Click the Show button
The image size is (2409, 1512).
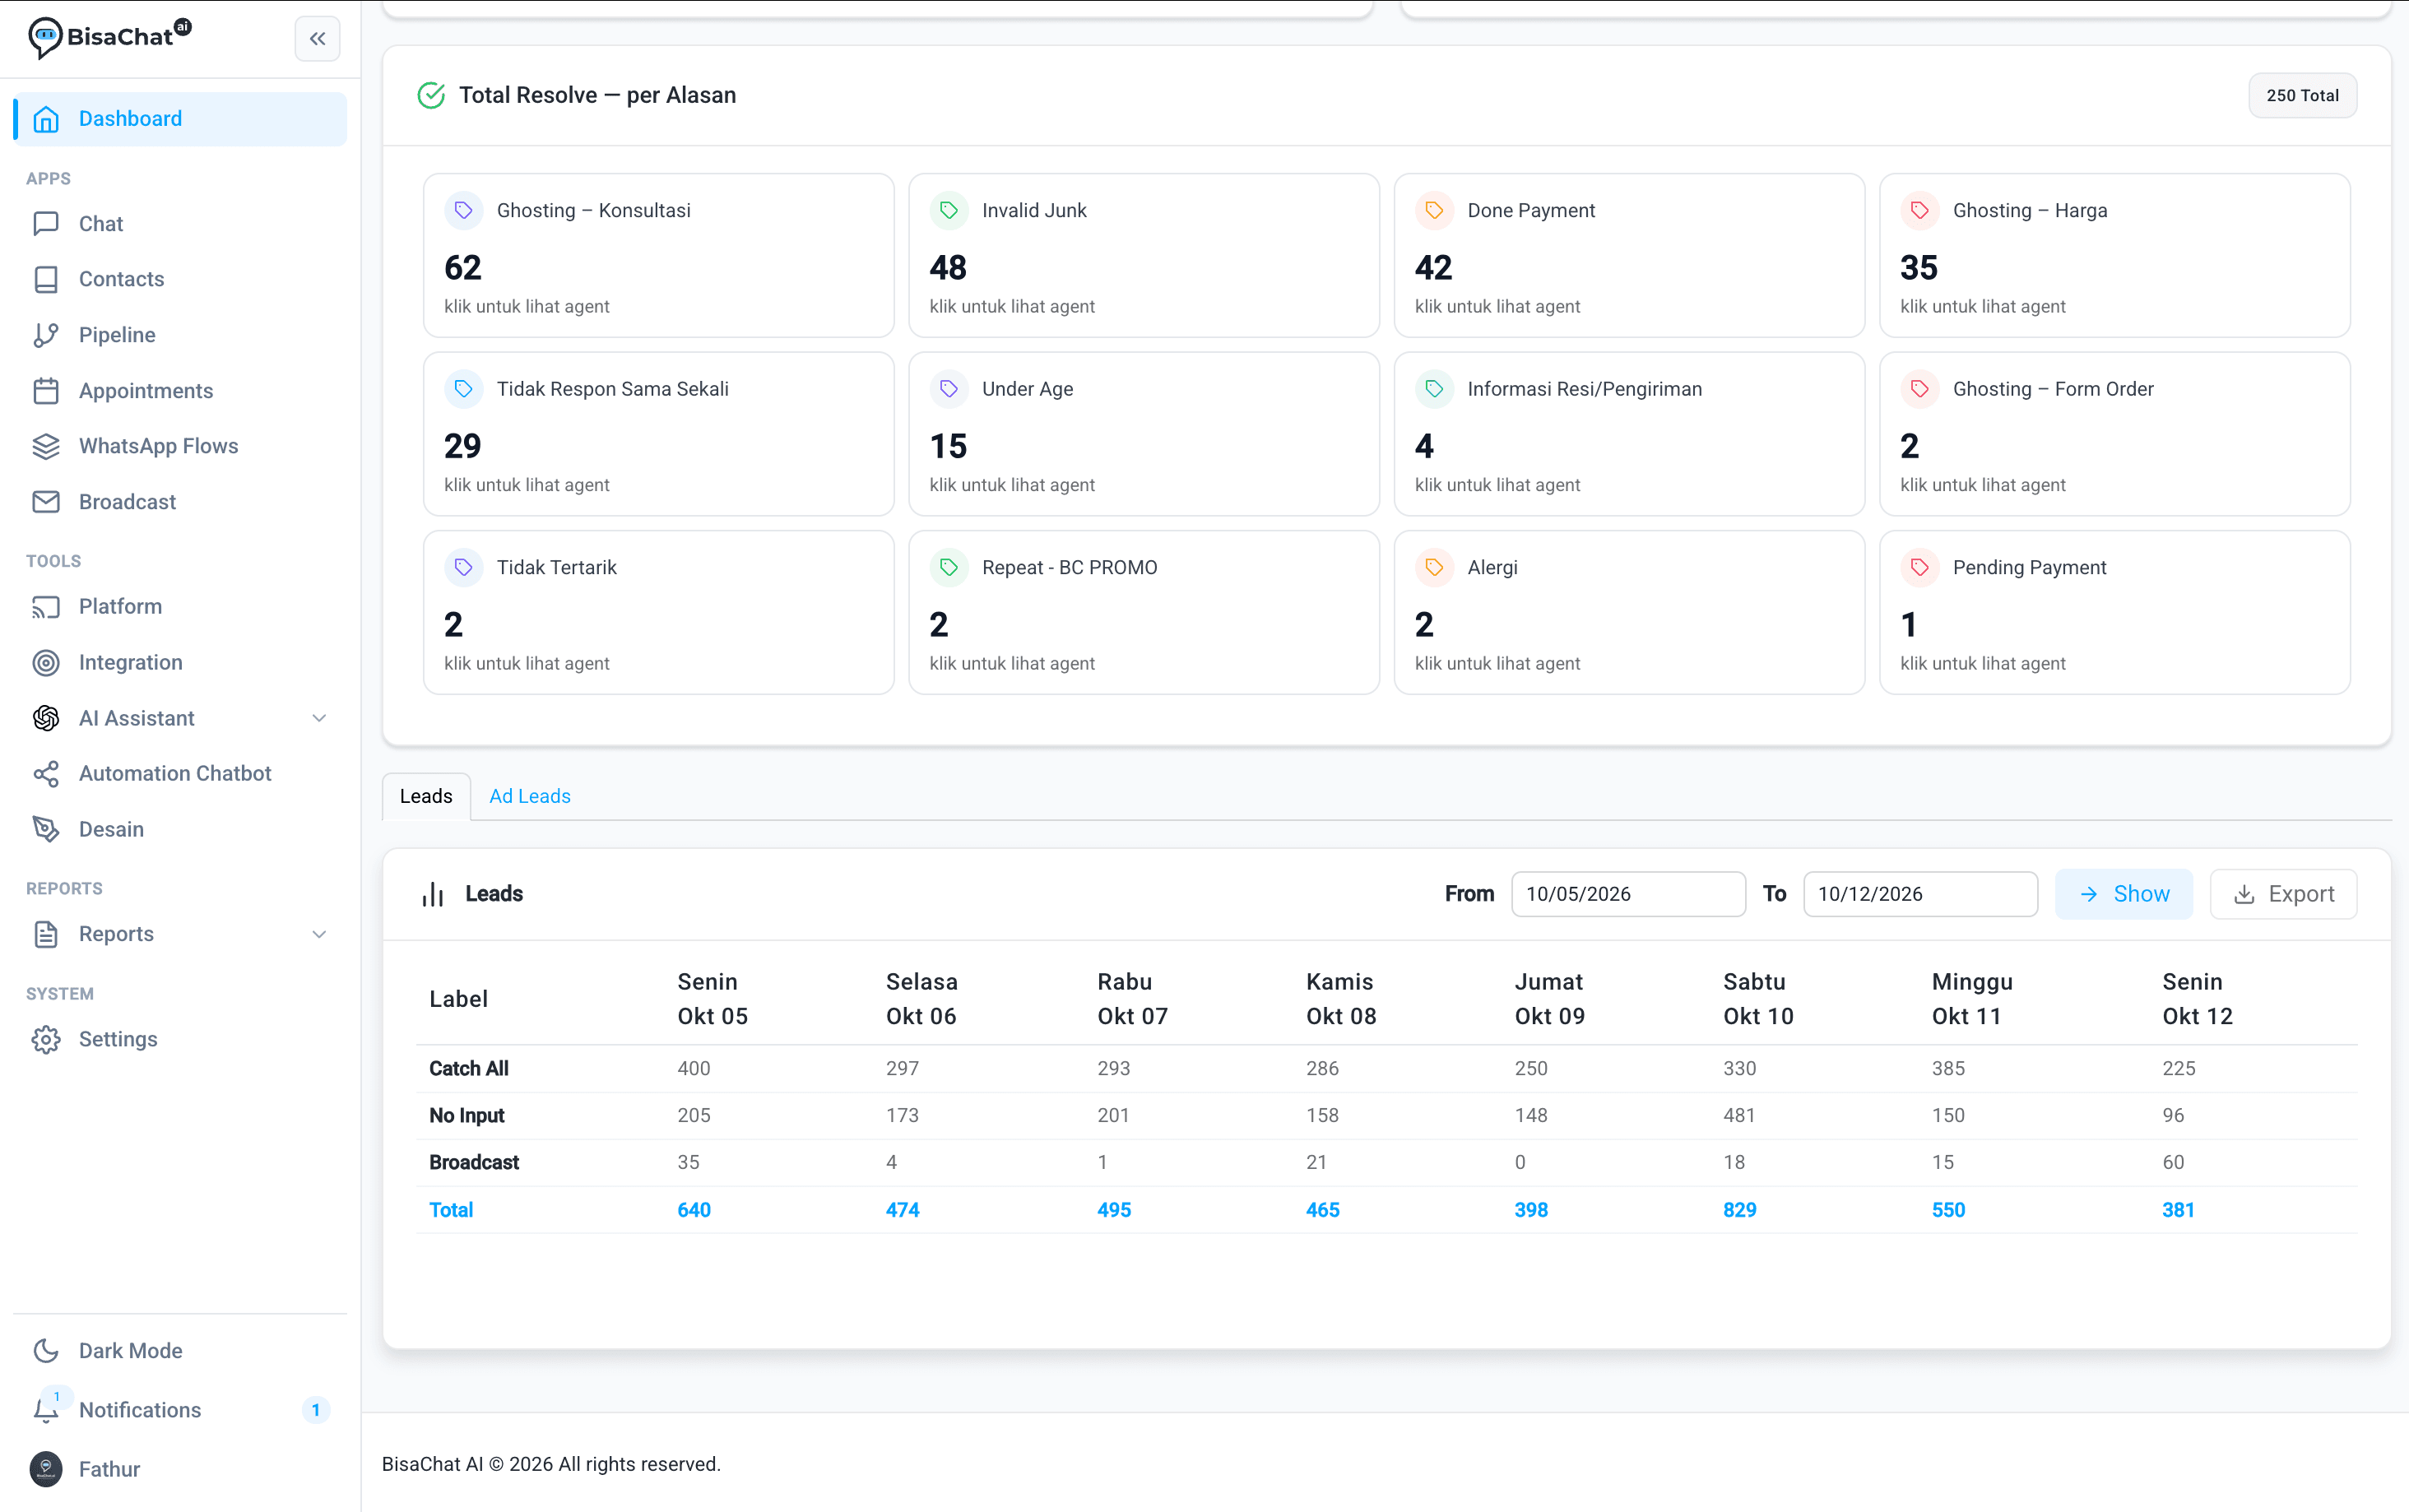(x=2123, y=894)
